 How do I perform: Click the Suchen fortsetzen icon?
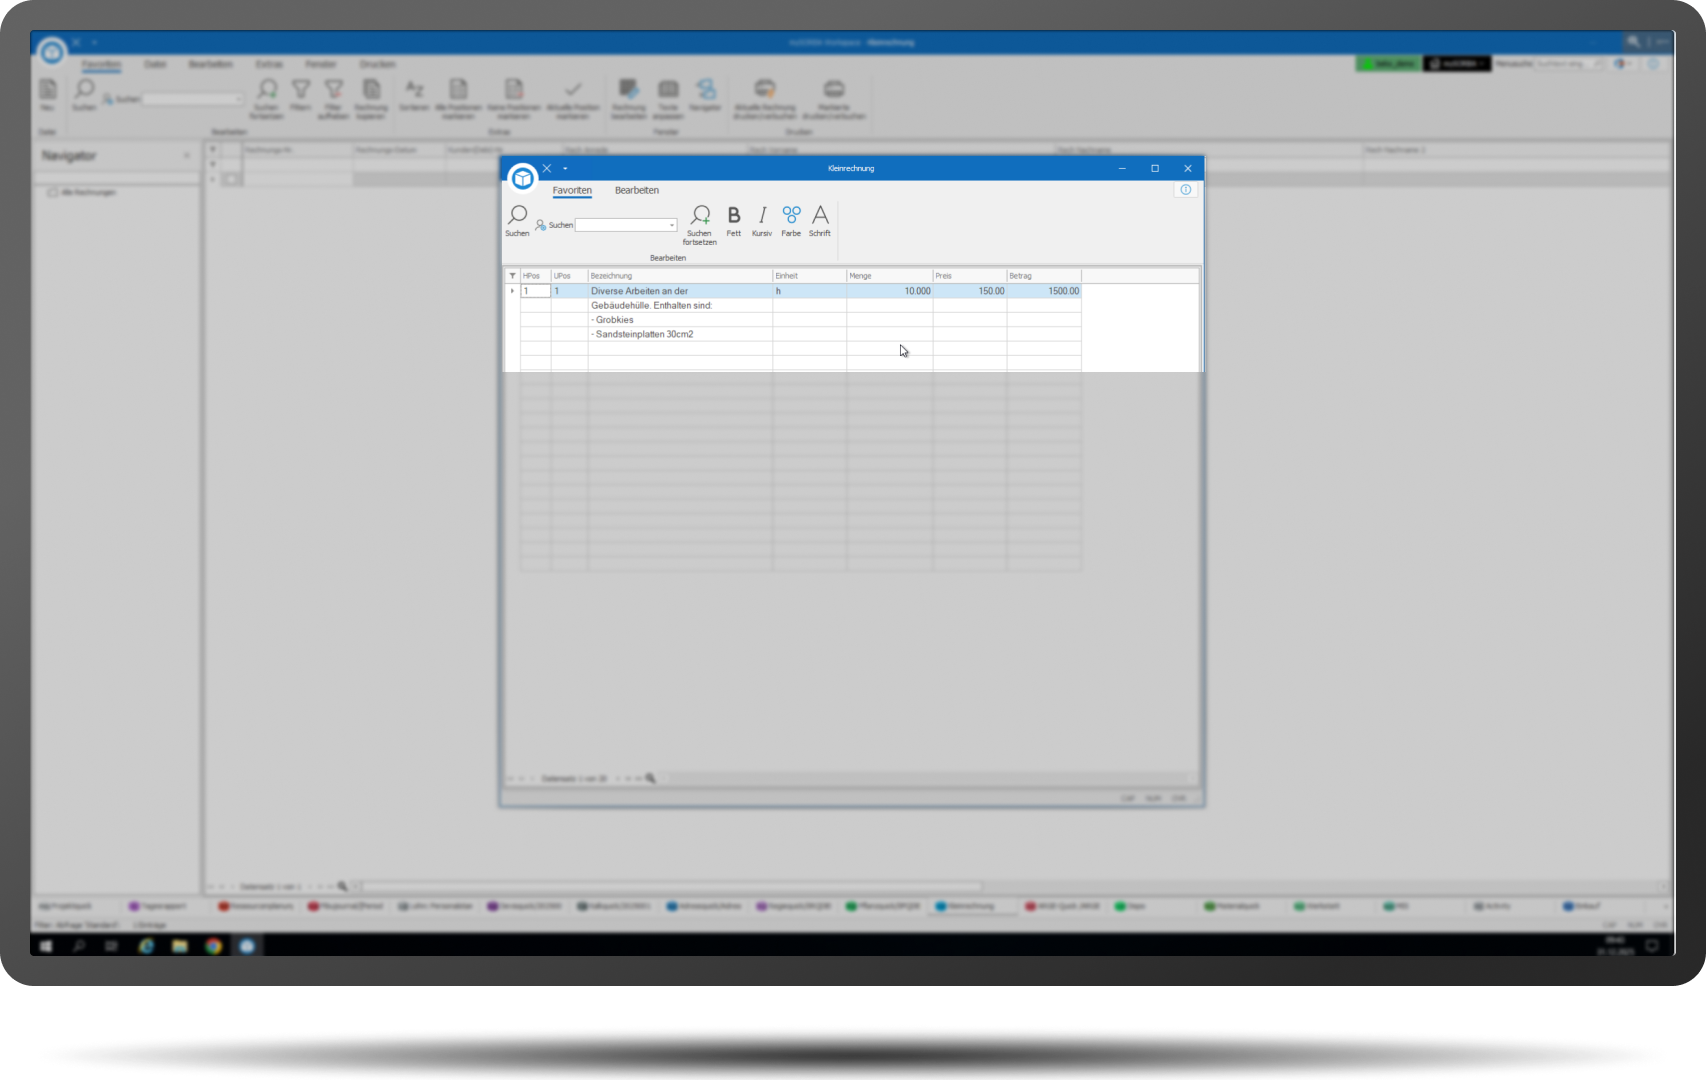pos(700,217)
